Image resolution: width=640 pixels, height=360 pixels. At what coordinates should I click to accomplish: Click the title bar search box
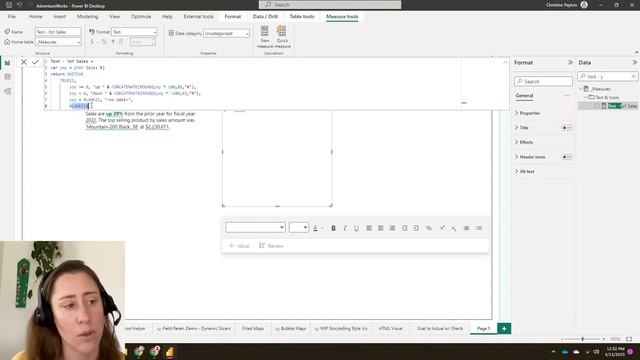click(330, 4)
